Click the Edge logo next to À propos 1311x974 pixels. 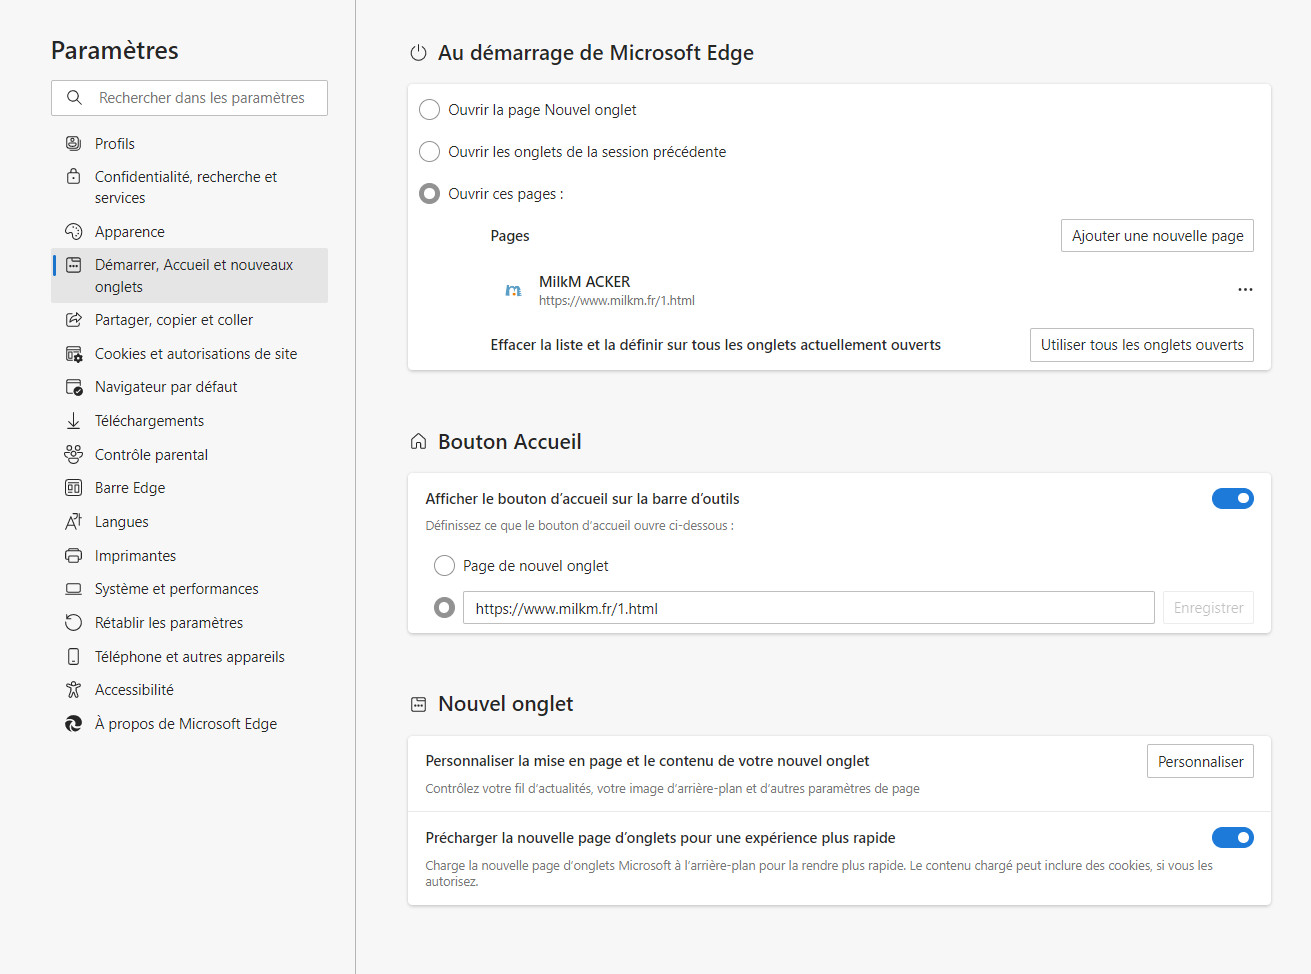point(73,724)
